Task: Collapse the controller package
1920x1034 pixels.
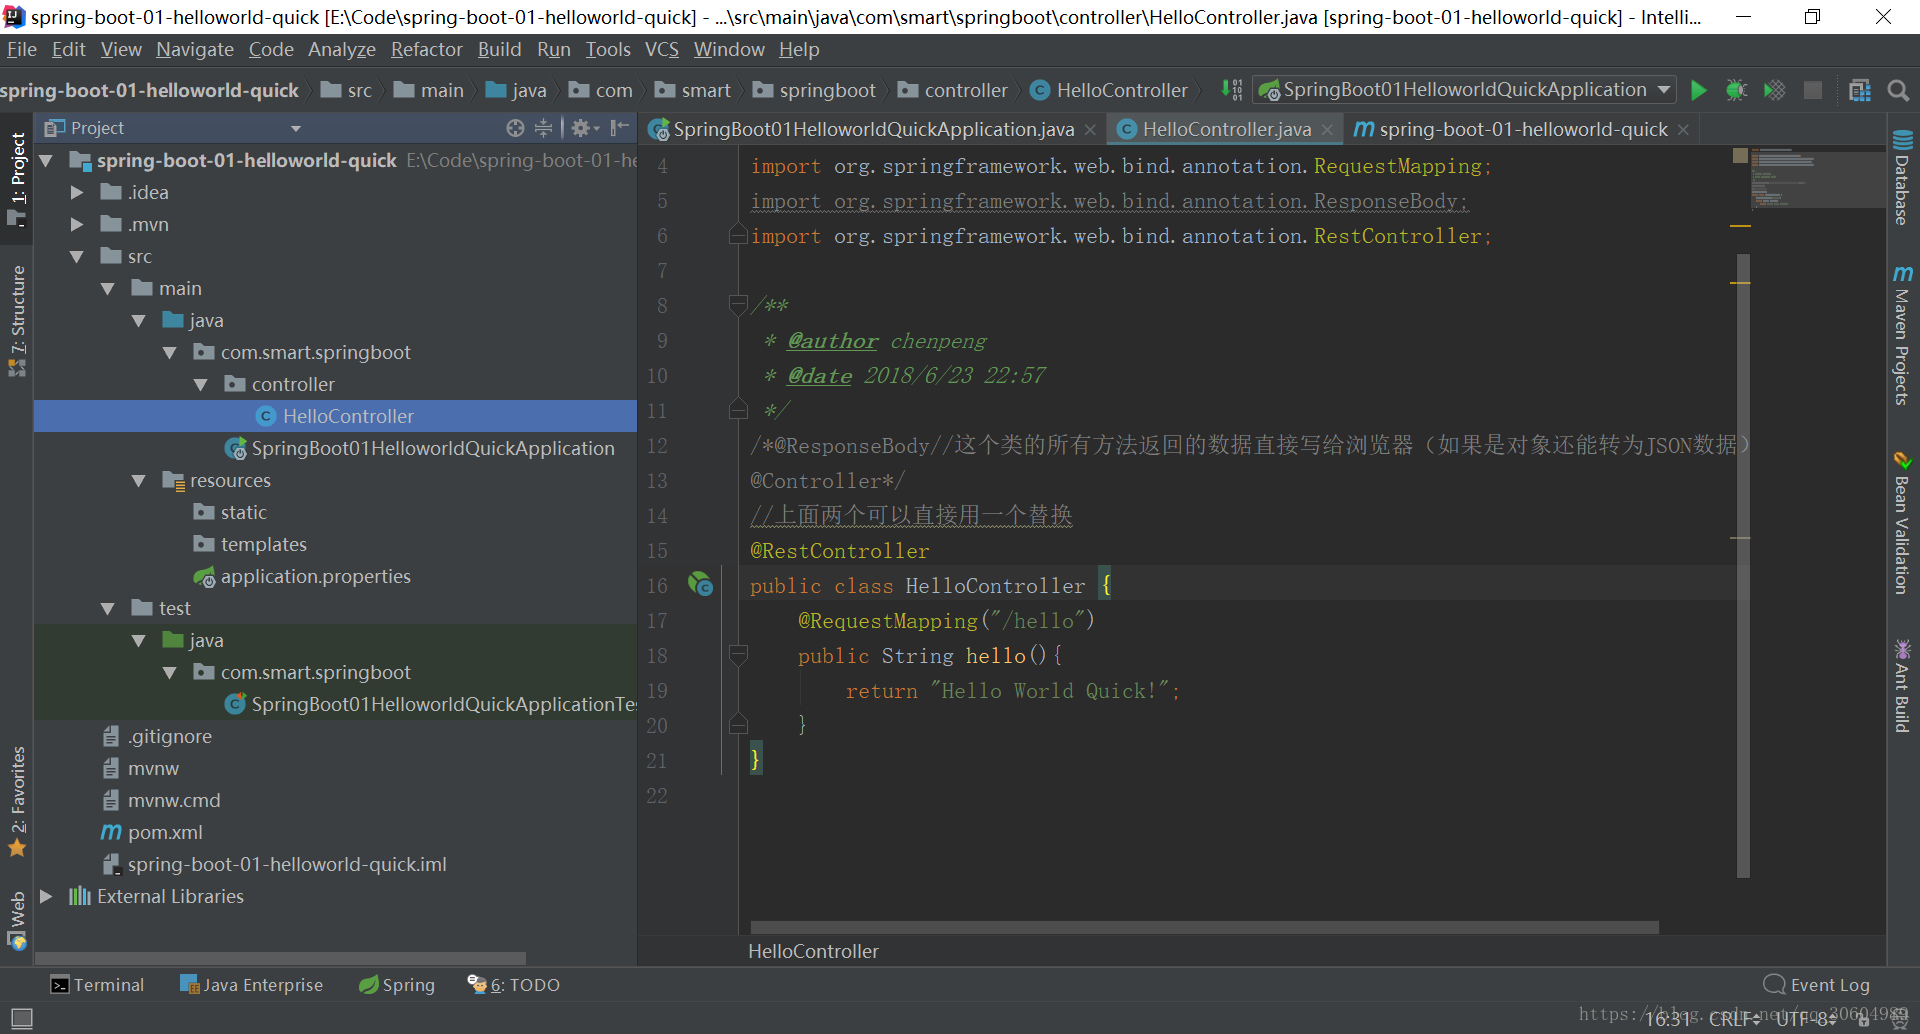Action: pos(201,384)
